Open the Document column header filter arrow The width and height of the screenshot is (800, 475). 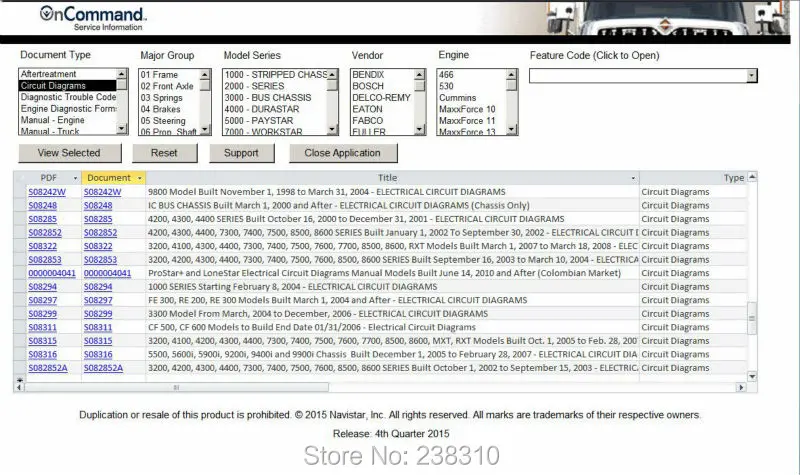[x=140, y=178]
